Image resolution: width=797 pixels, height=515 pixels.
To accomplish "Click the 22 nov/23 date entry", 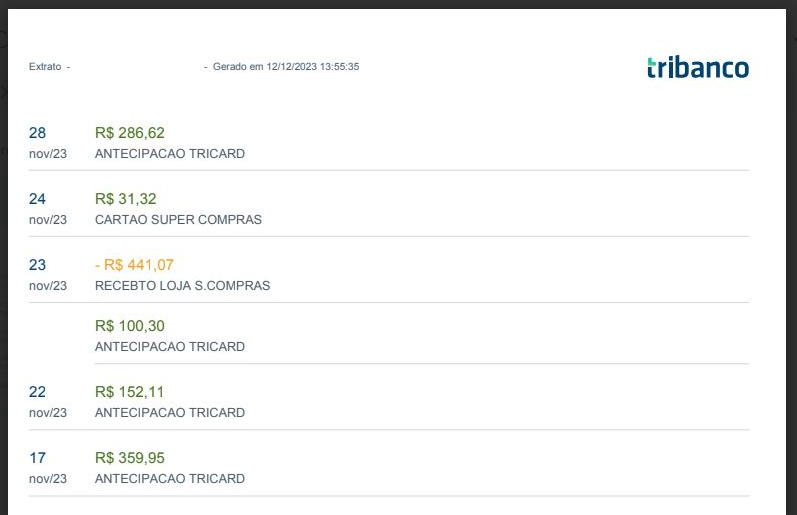I will click(47, 402).
